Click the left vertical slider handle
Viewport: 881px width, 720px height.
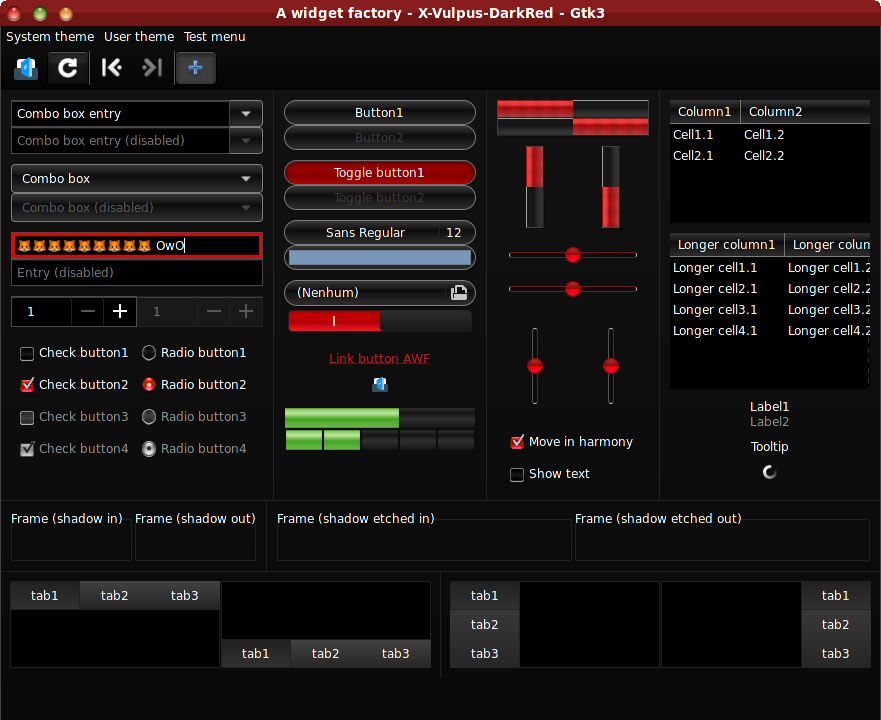click(x=535, y=366)
